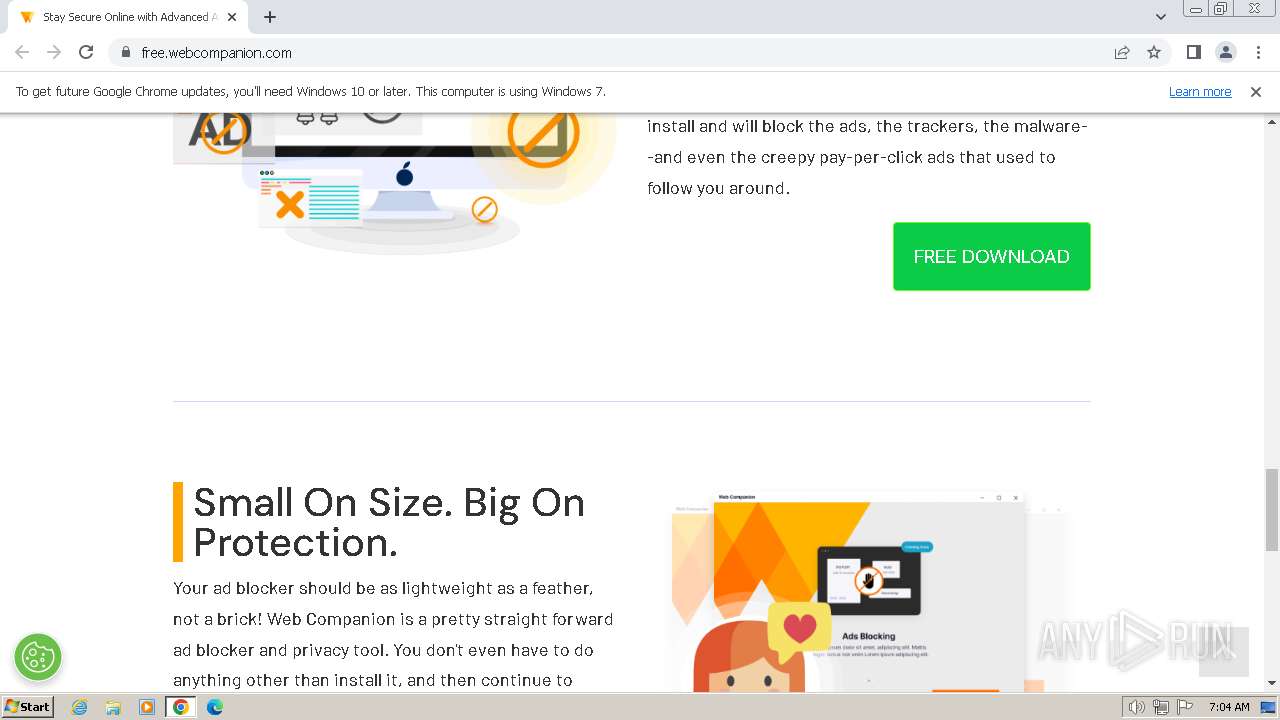
Task: Open the volume speaker tray icon
Action: coord(1137,707)
